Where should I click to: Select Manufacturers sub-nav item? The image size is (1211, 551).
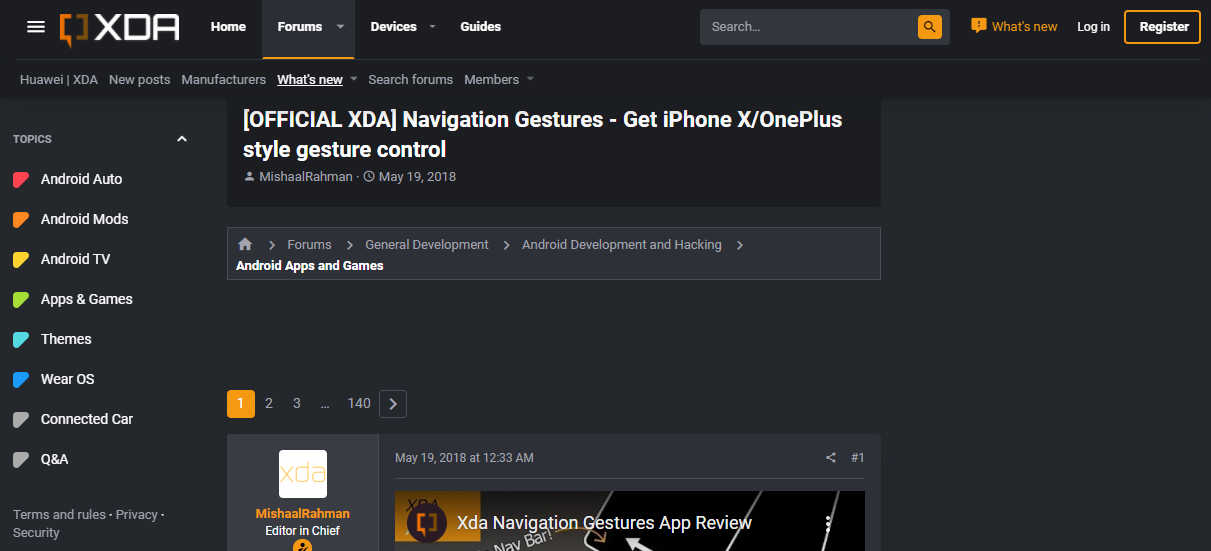tap(224, 79)
